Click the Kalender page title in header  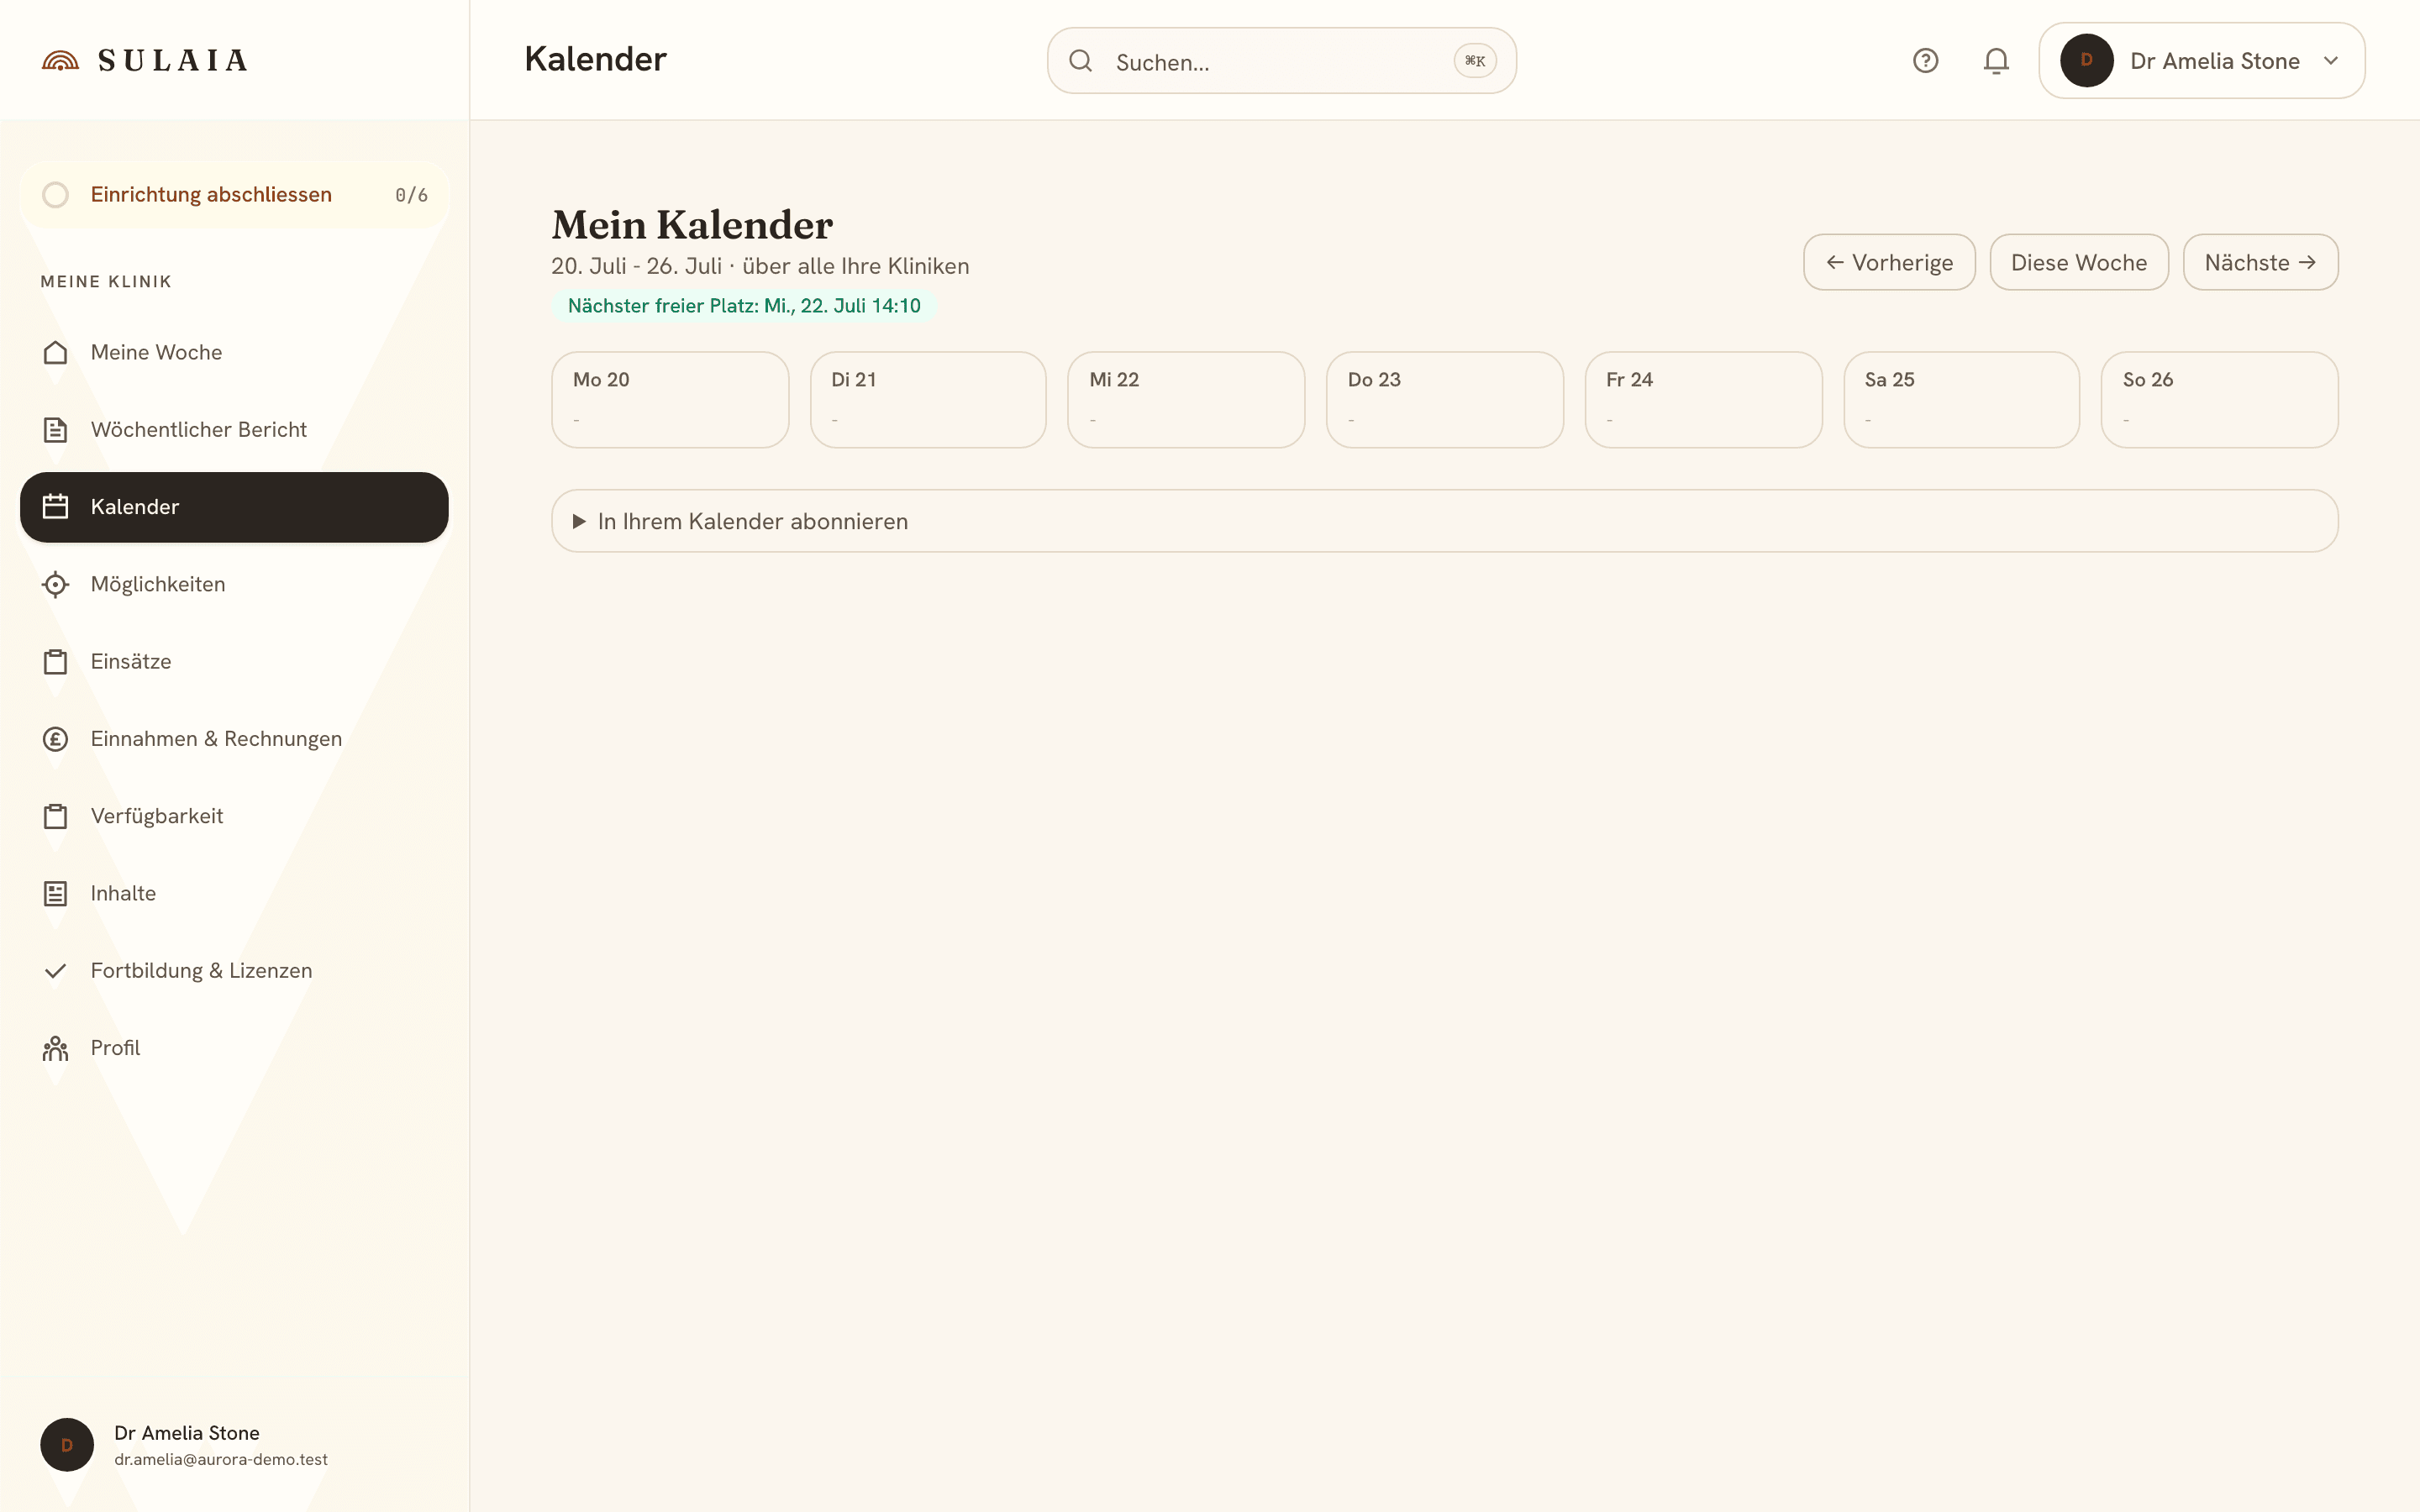coord(595,59)
